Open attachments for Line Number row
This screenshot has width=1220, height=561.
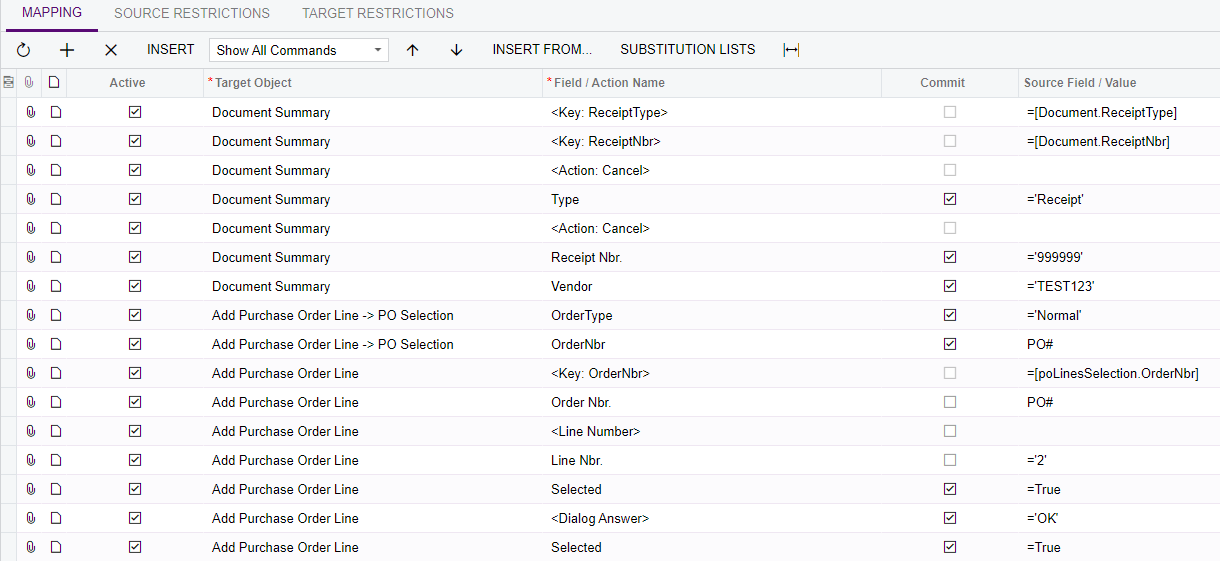tap(30, 431)
